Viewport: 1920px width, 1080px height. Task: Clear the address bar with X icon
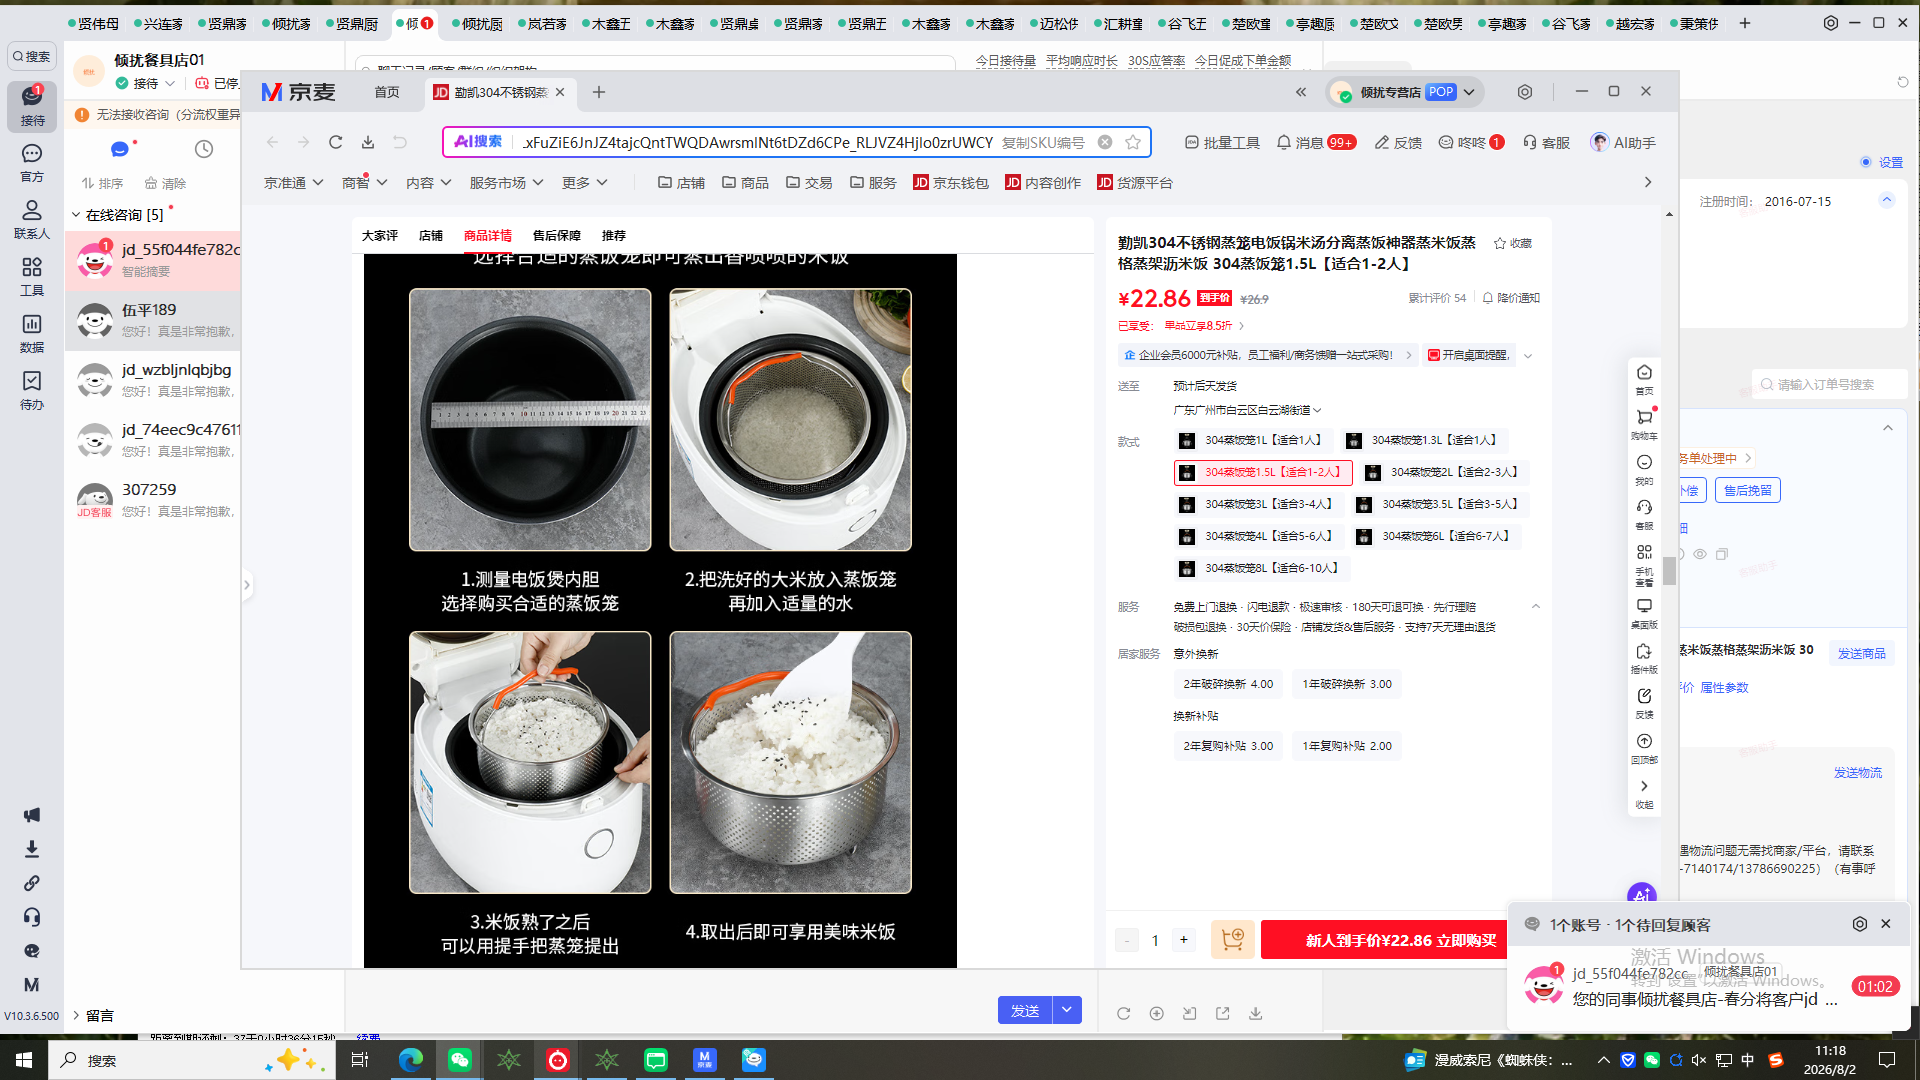(x=1105, y=142)
